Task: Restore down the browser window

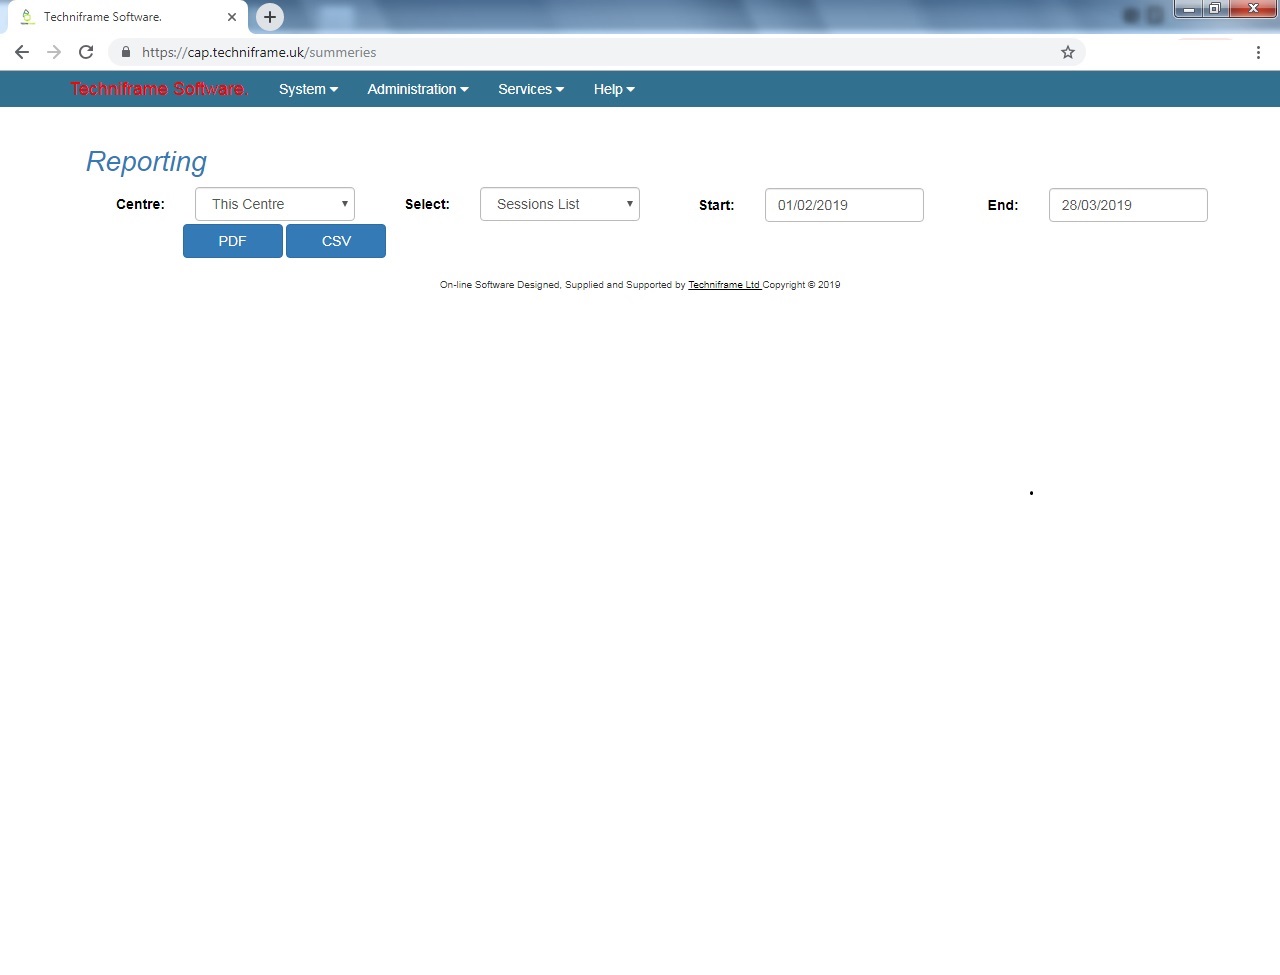Action: coord(1214,9)
